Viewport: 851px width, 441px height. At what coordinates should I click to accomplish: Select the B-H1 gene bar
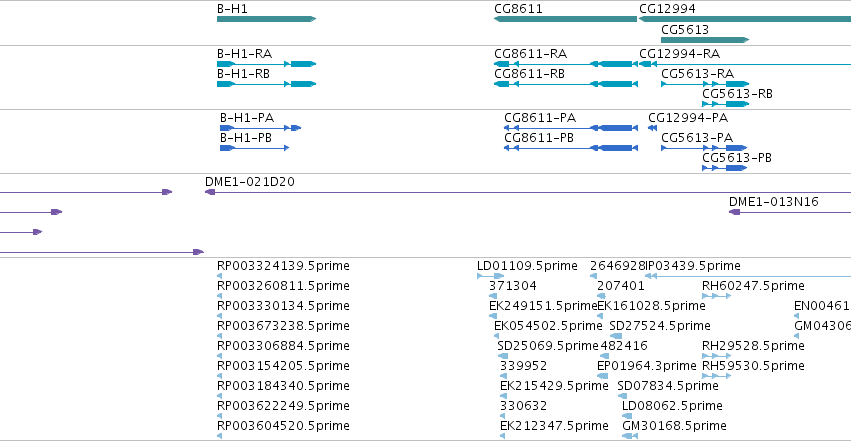coord(266,19)
